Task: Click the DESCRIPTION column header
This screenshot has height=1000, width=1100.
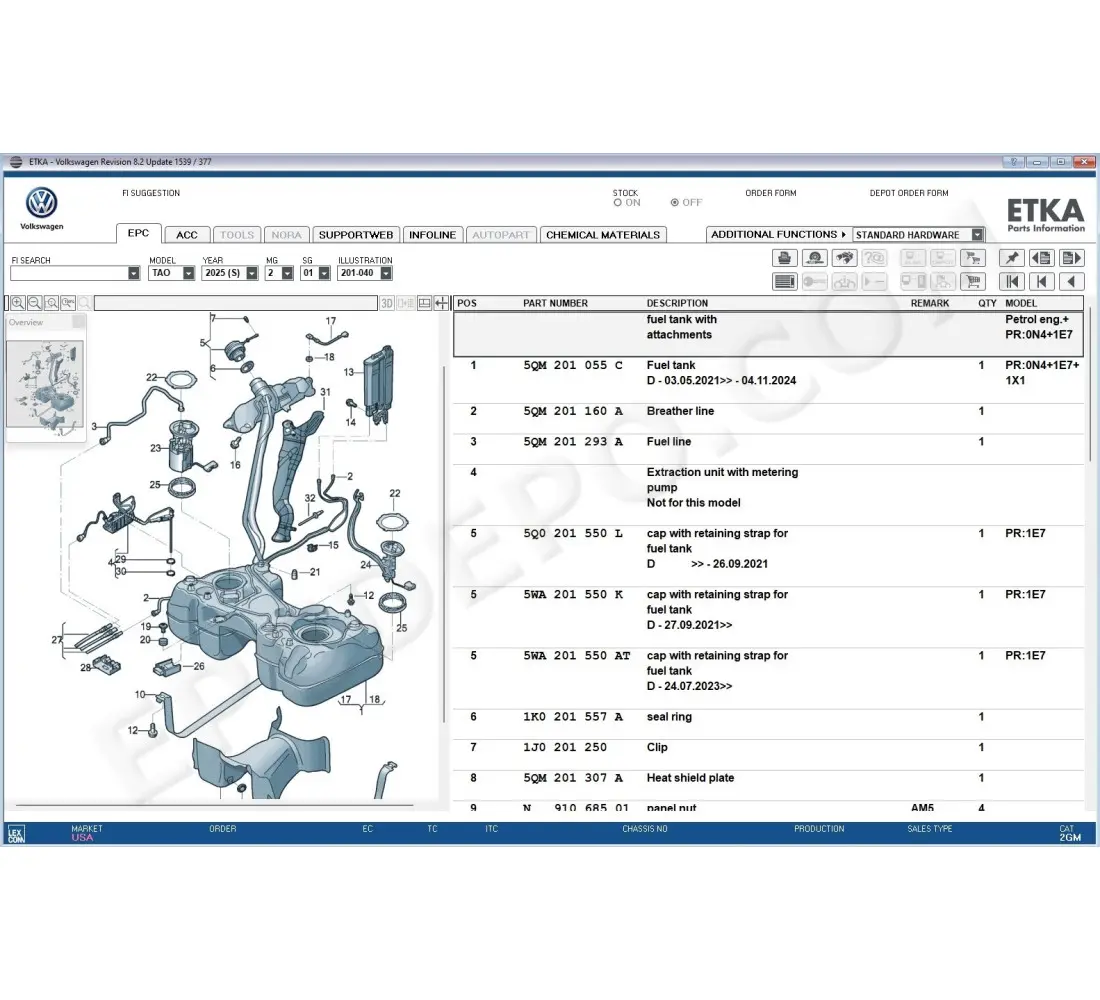Action: (x=677, y=303)
